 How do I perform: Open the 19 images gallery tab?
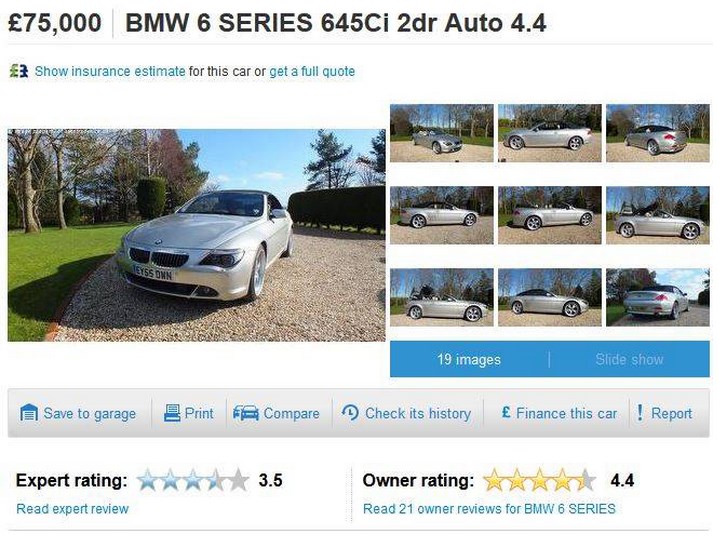point(469,359)
